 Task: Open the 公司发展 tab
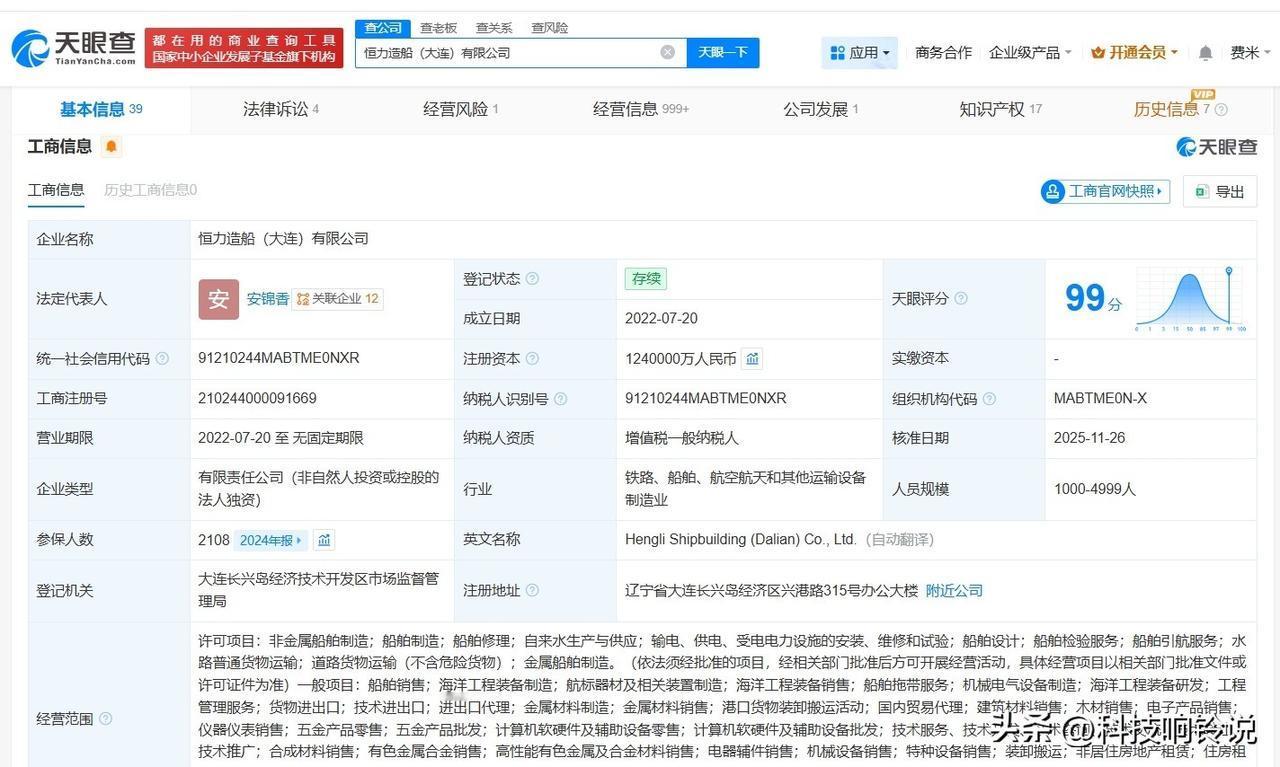point(821,109)
